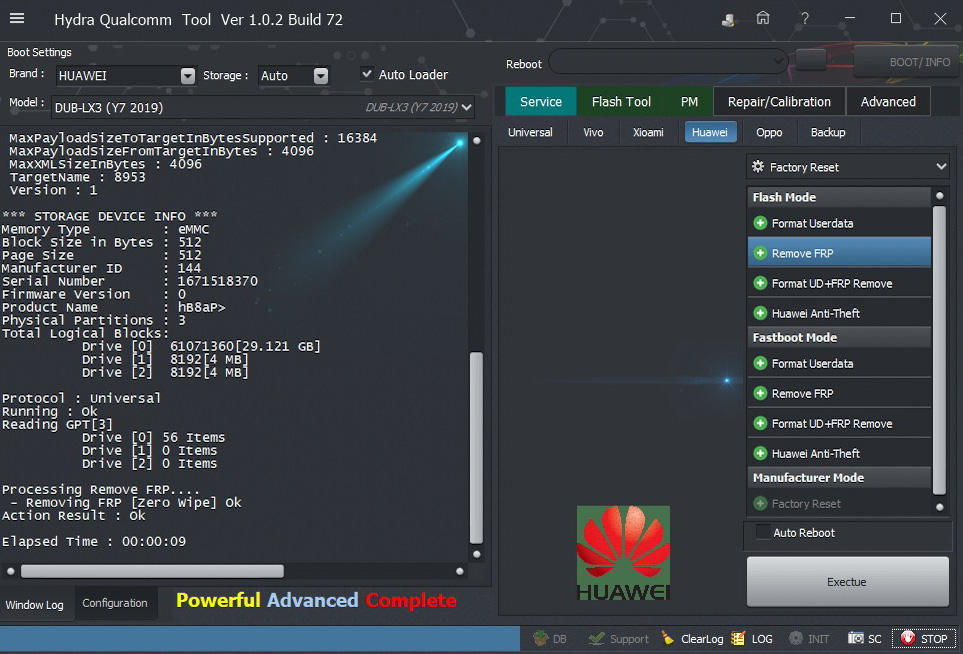The height and width of the screenshot is (654, 963).
Task: Open Support in the status bar
Action: coord(618,639)
